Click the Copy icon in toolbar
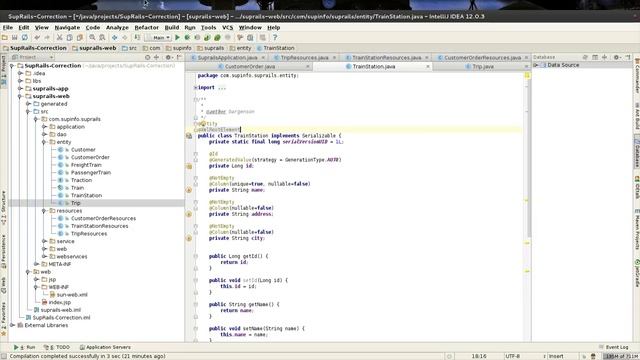 pos(69,38)
